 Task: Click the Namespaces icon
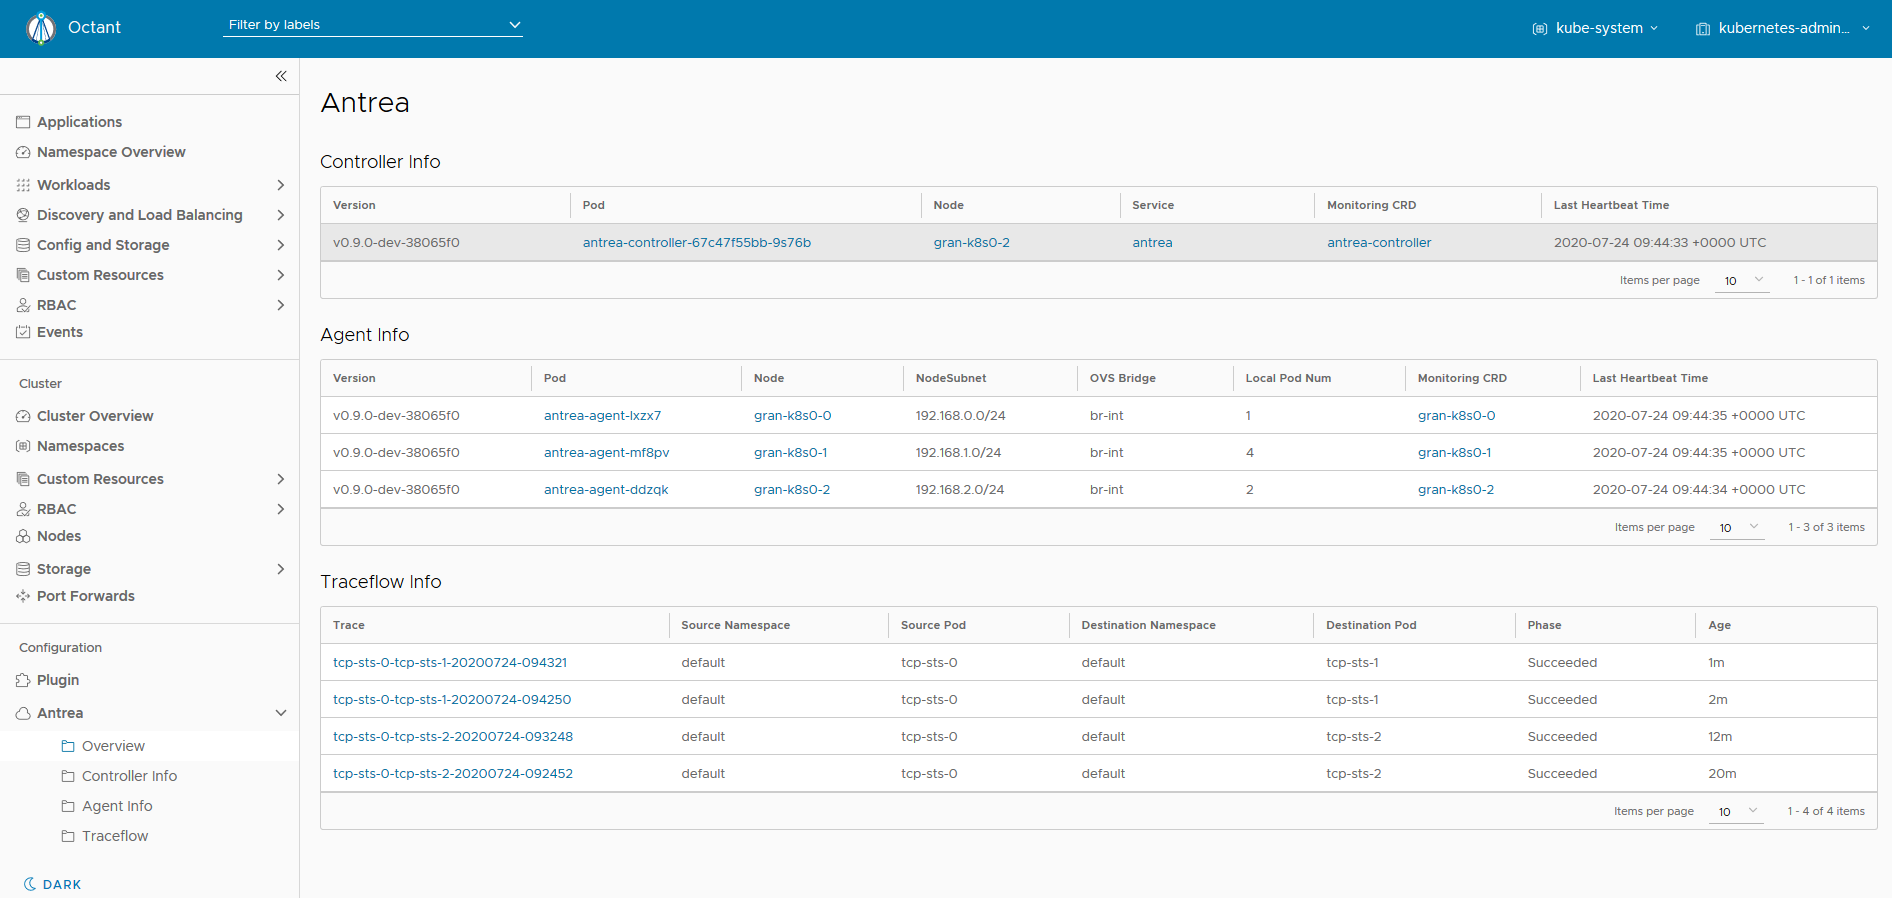pyautogui.click(x=23, y=446)
